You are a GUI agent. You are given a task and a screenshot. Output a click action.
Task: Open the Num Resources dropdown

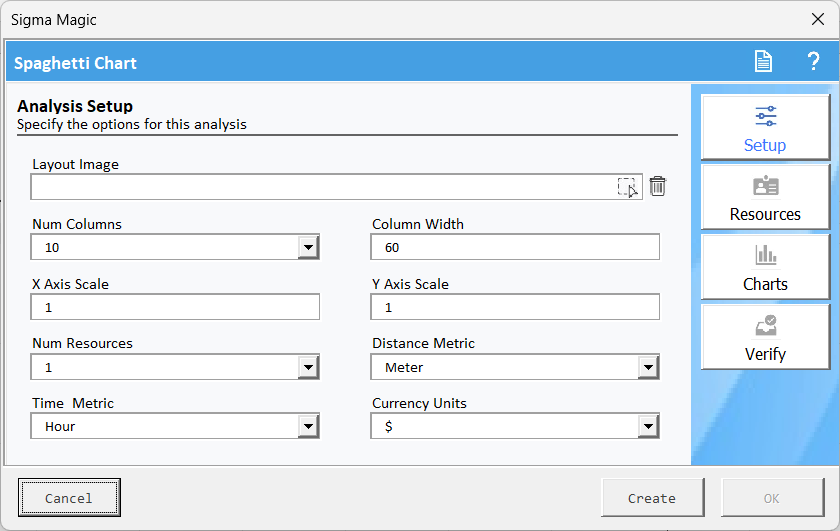coord(308,367)
